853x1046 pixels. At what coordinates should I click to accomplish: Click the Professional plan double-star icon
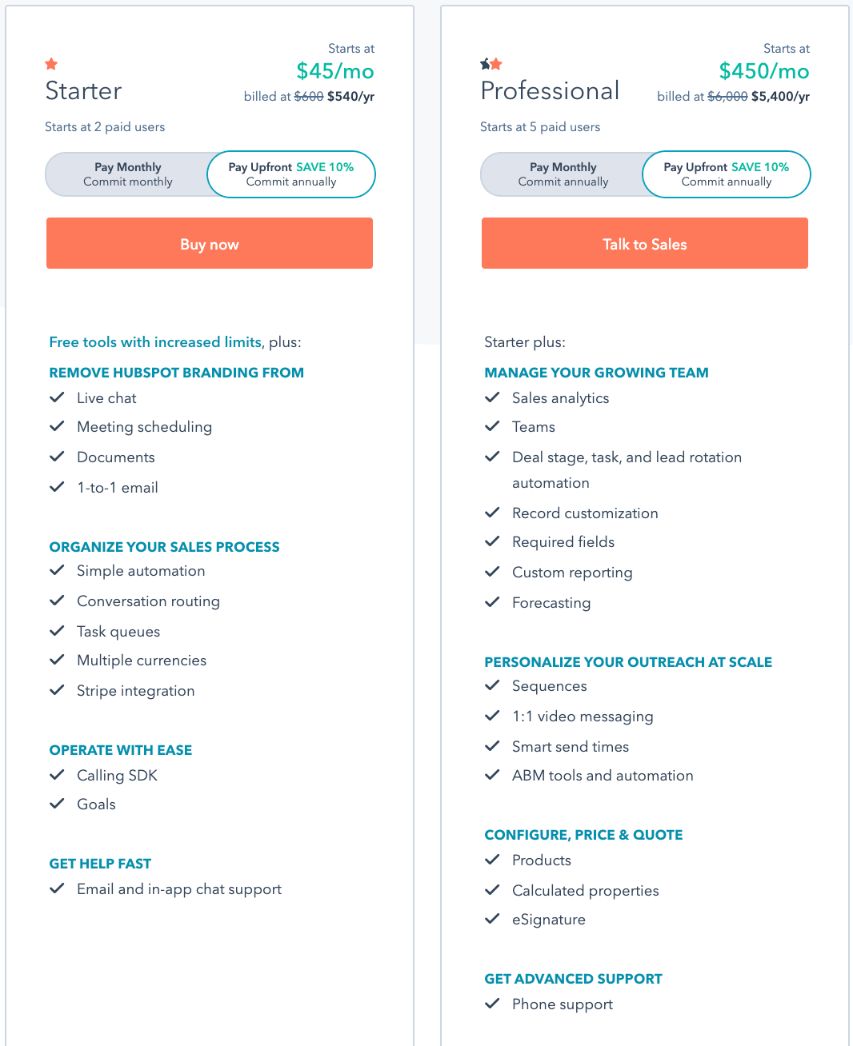(x=491, y=64)
